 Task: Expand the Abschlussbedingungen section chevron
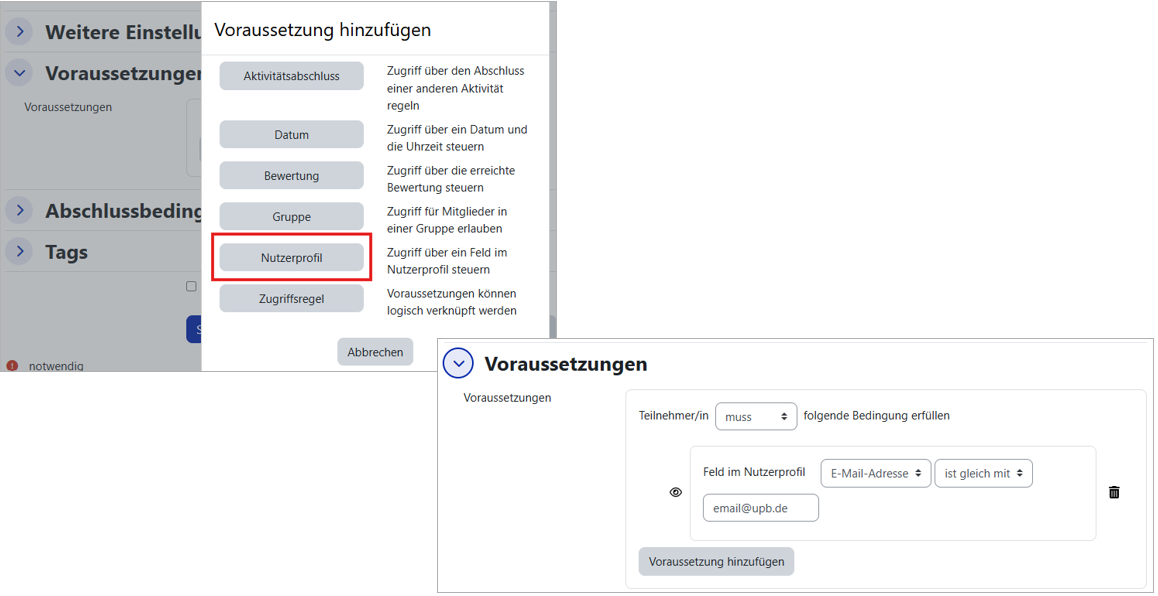click(x=19, y=210)
